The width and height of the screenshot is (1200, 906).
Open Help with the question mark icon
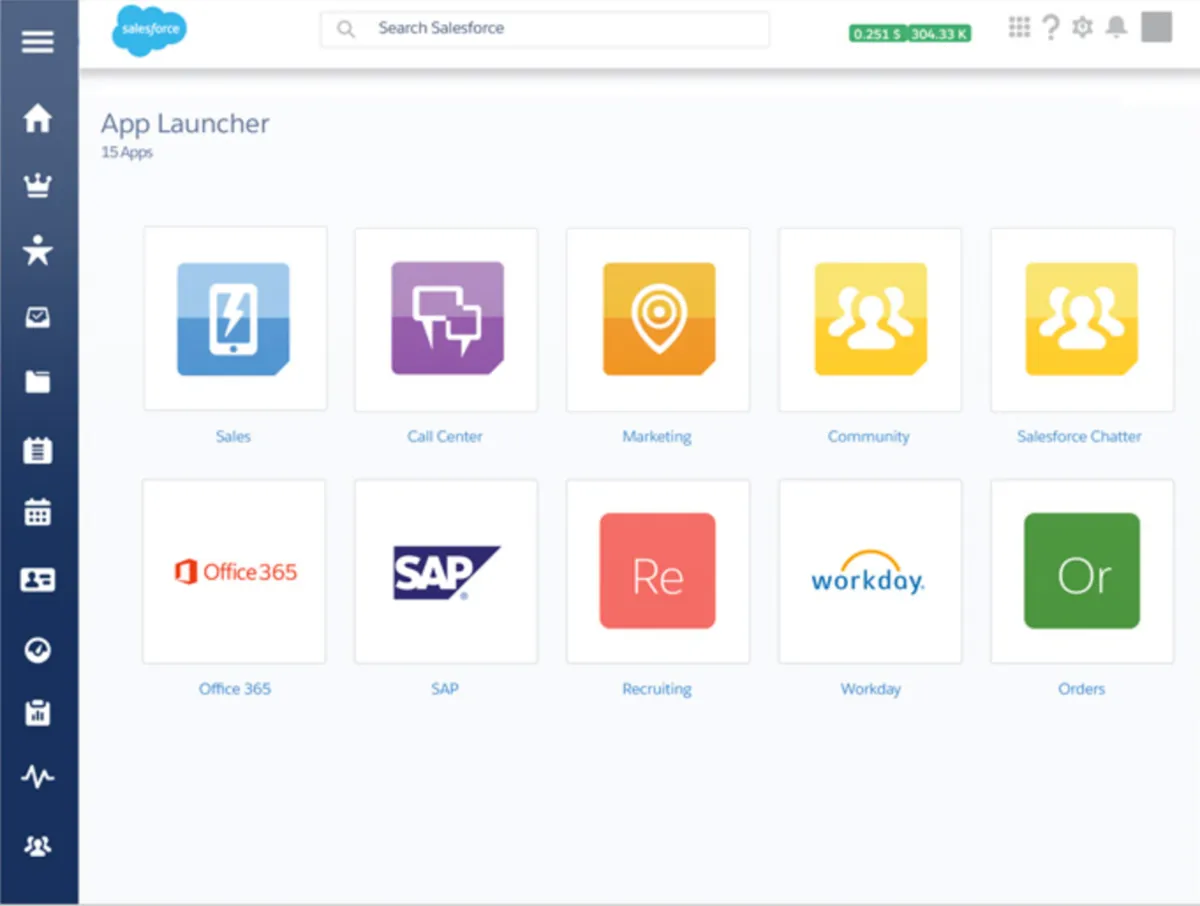(1051, 27)
